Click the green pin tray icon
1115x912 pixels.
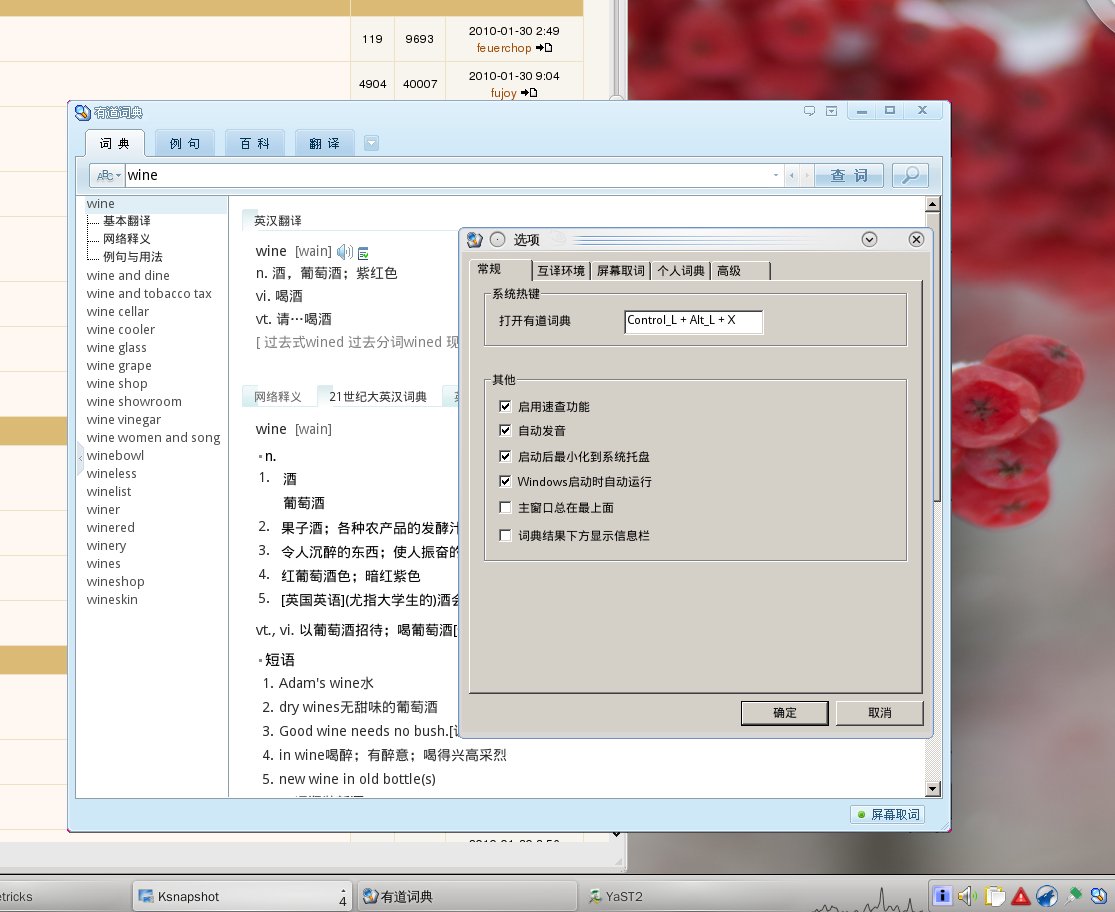[x=1073, y=895]
